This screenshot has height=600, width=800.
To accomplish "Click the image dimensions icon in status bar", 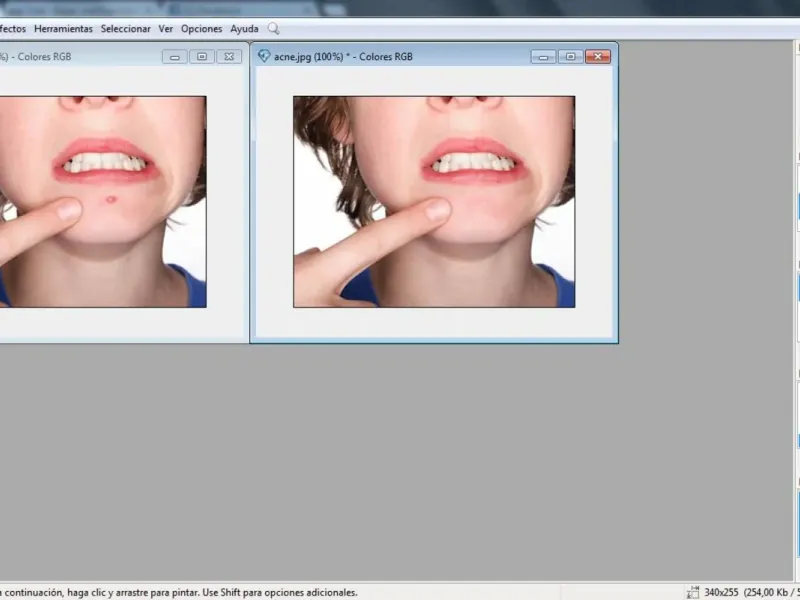I will (692, 592).
